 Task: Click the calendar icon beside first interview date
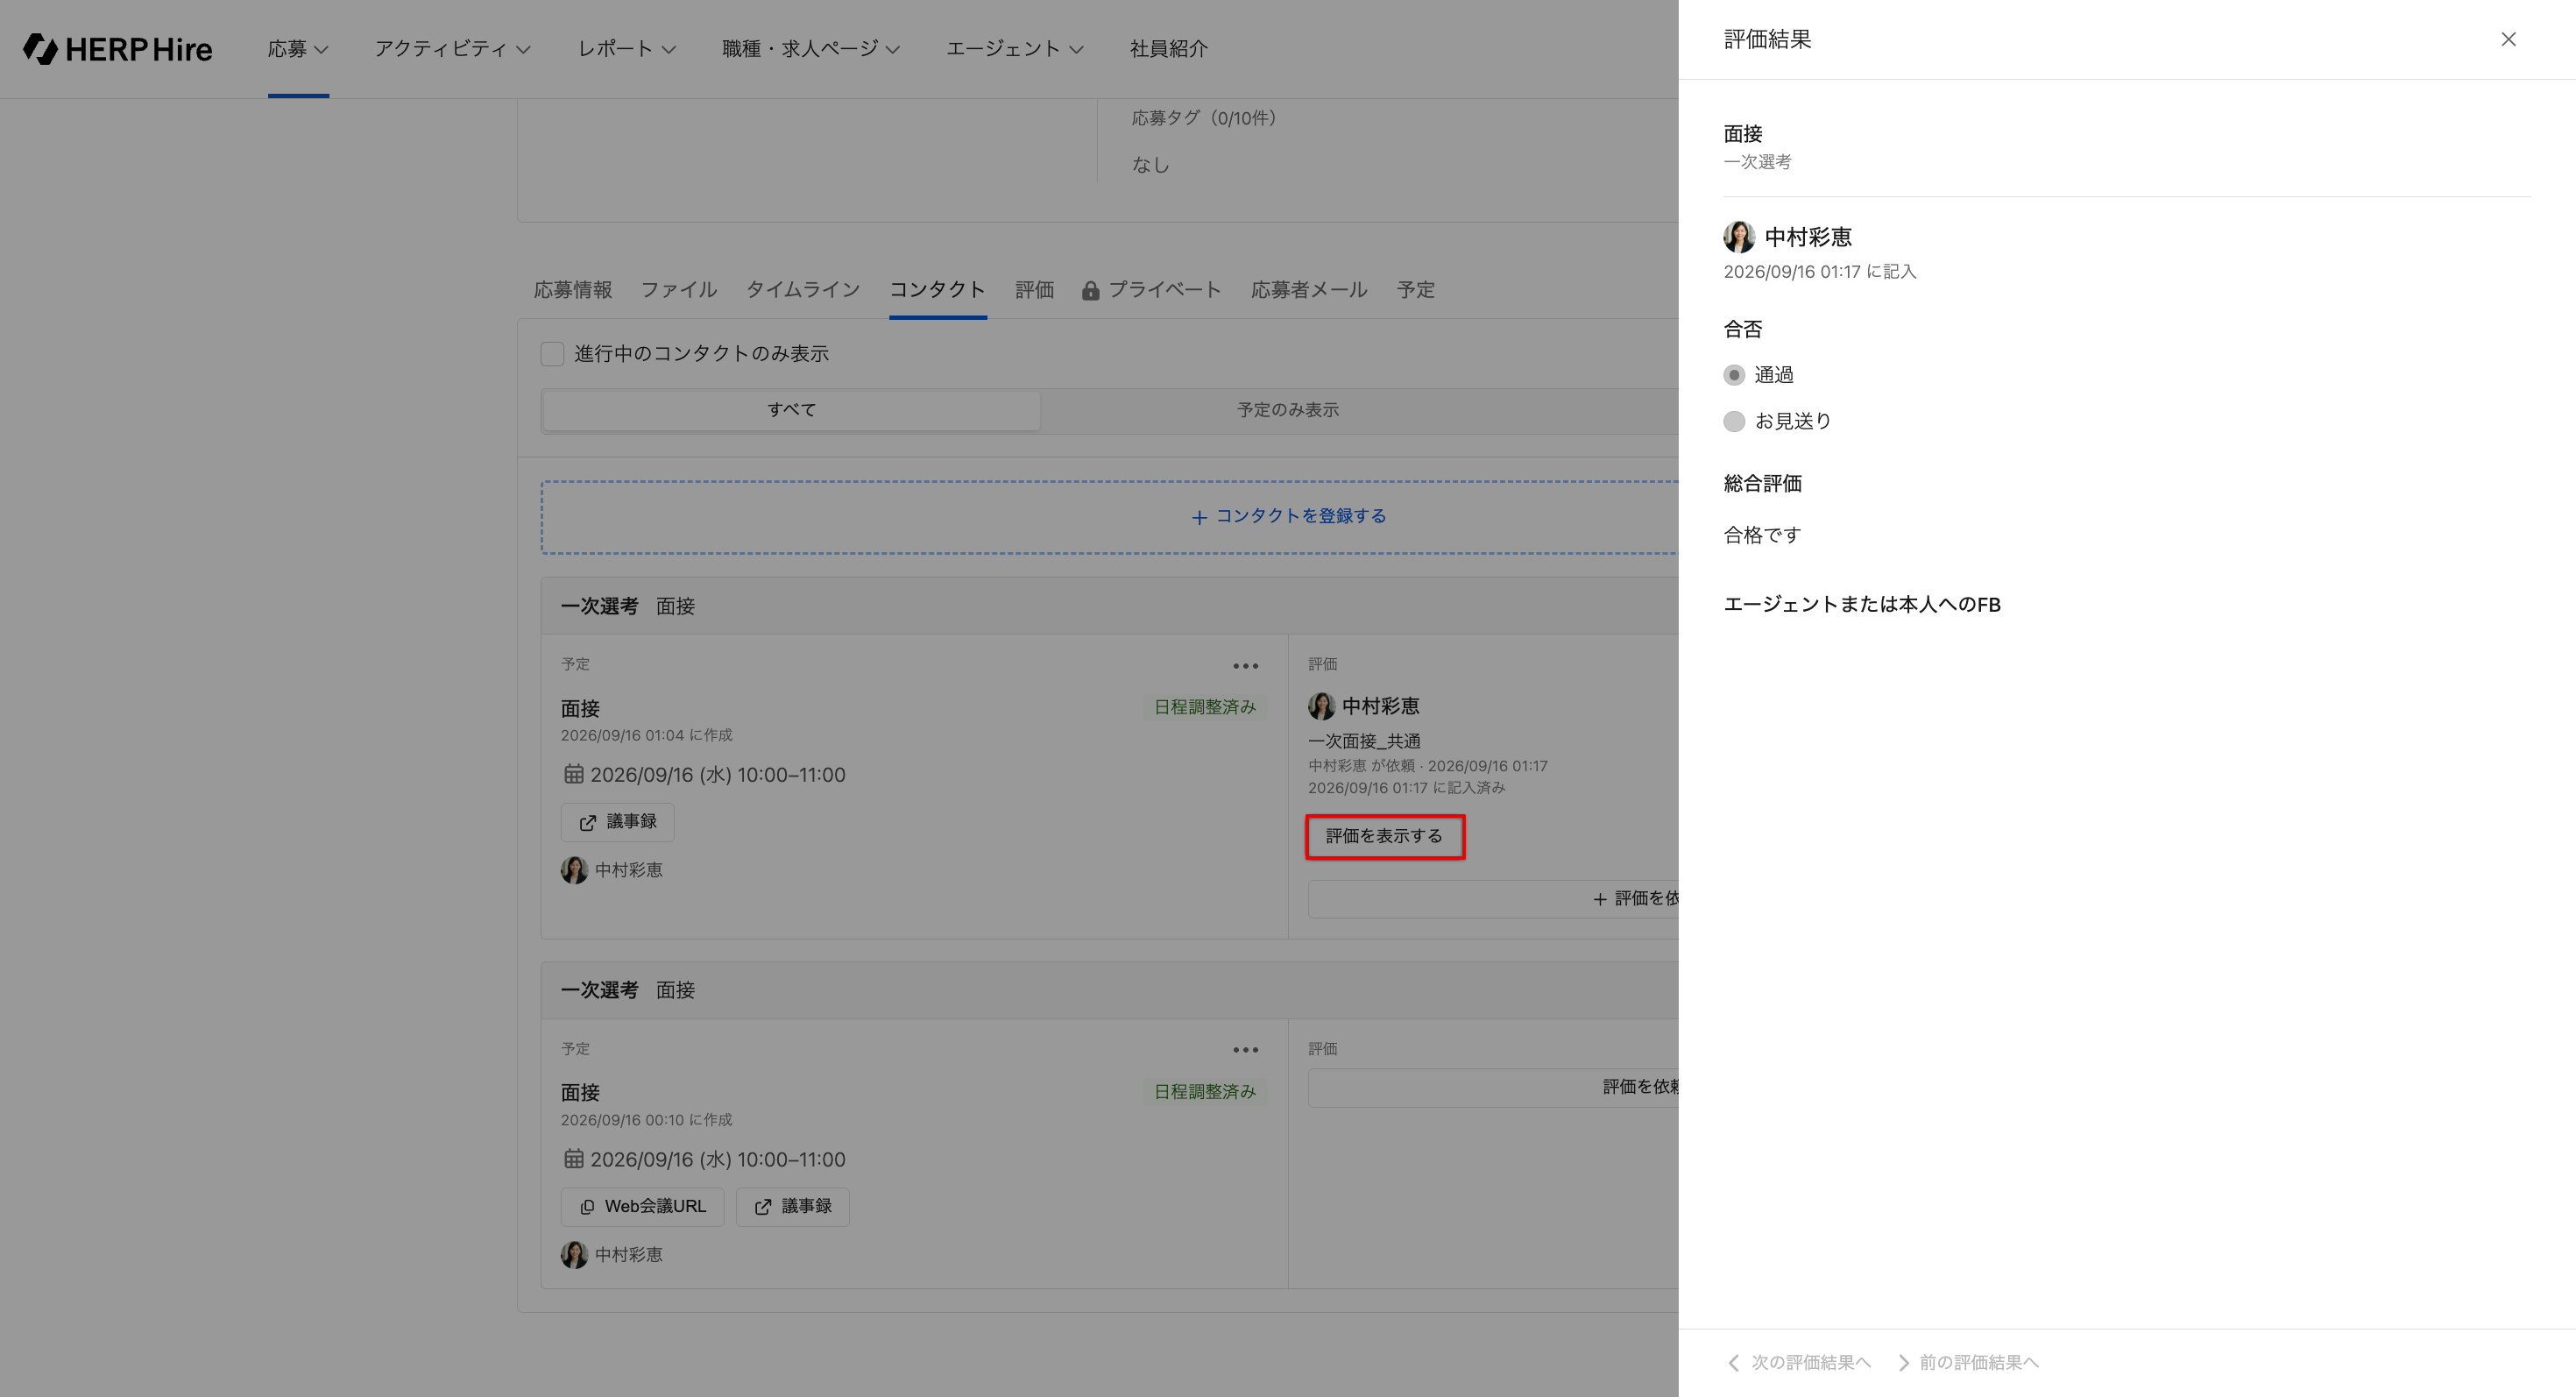pyautogui.click(x=573, y=774)
